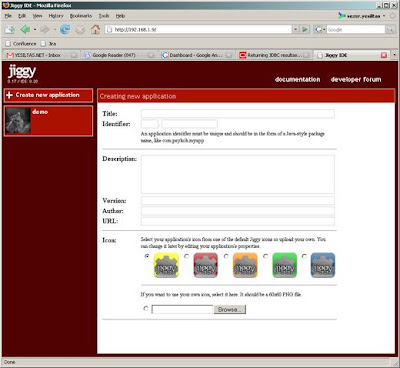Open the History menu
This screenshot has width=400, height=368.
coord(56,16)
